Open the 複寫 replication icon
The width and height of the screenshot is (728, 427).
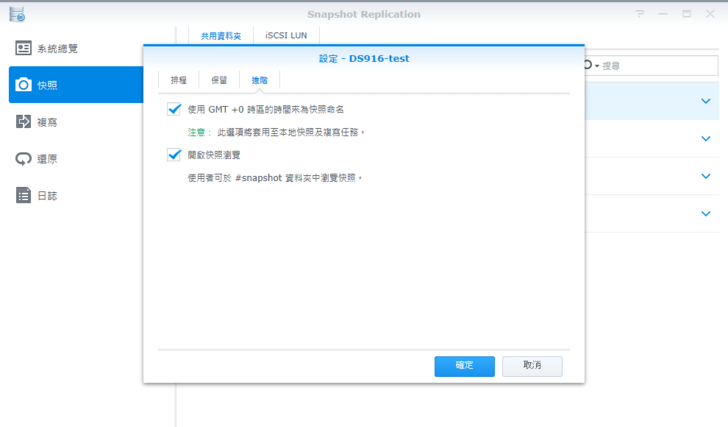(23, 122)
